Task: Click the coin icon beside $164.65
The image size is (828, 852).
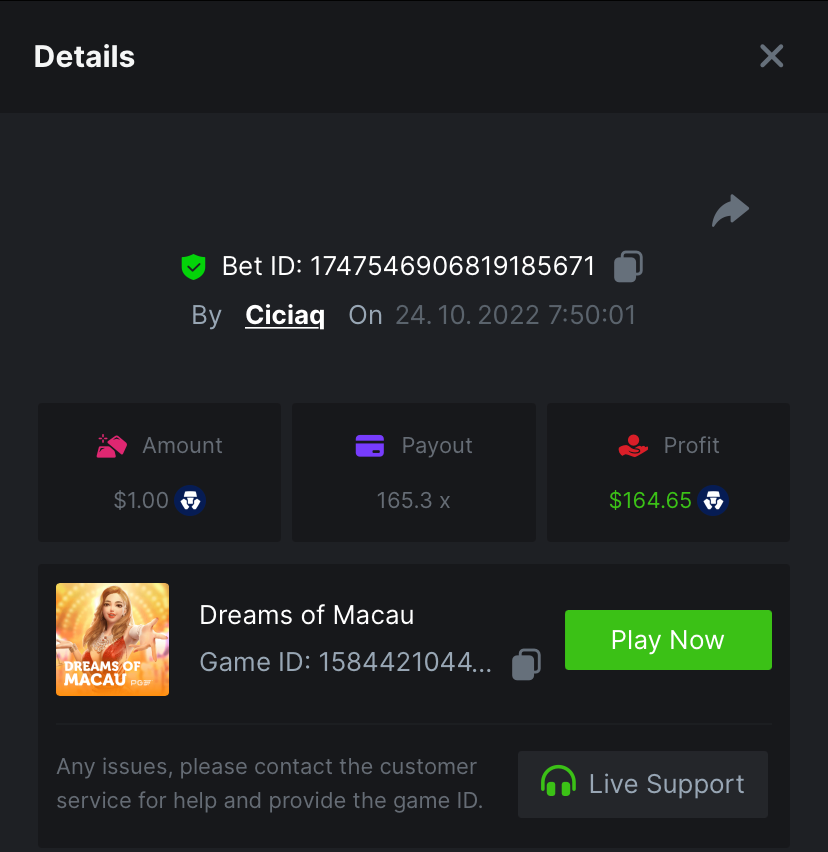Action: pos(713,500)
